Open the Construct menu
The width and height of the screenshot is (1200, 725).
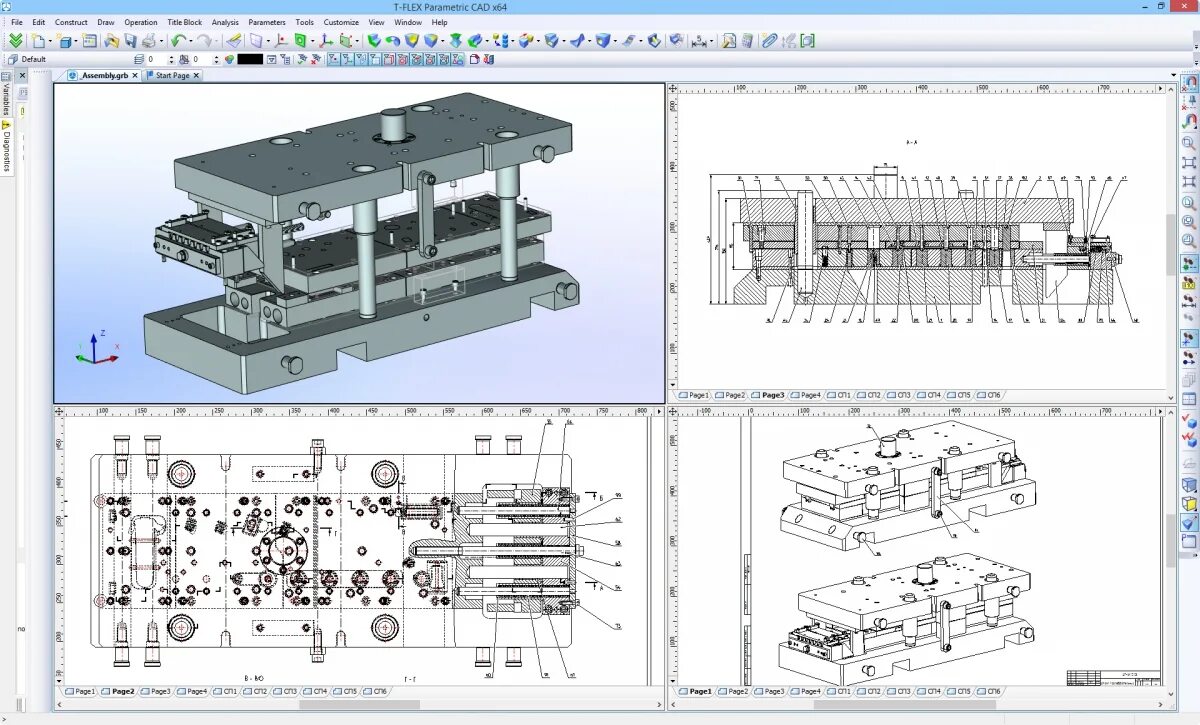71,22
